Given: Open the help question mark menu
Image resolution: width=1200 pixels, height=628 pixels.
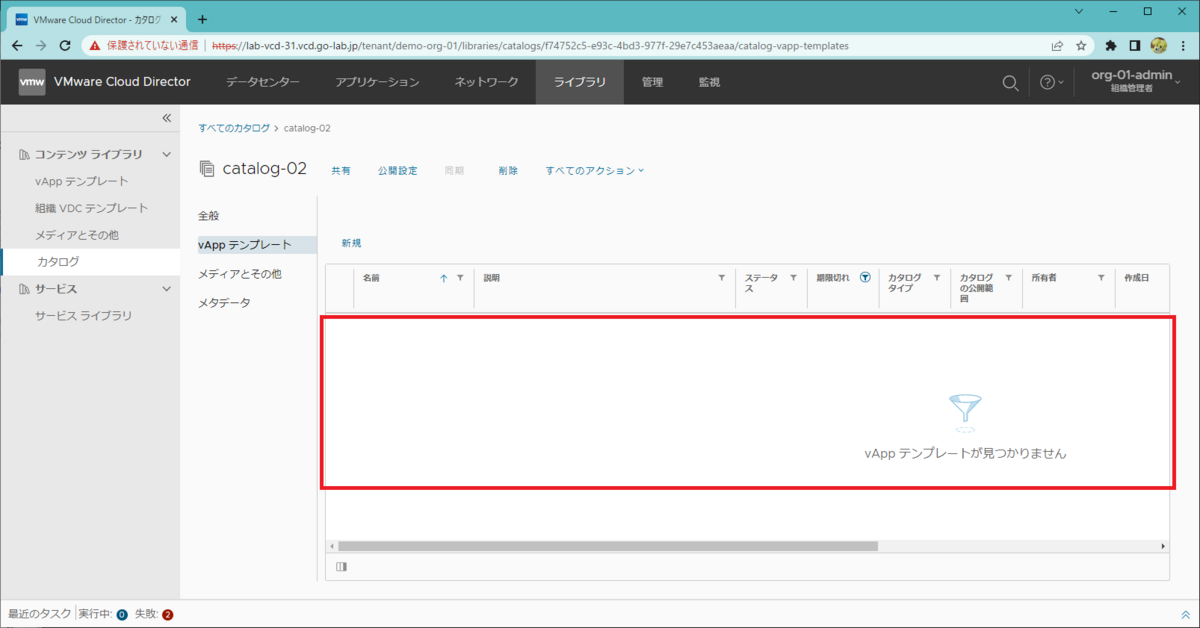Looking at the screenshot, I should [x=1051, y=82].
